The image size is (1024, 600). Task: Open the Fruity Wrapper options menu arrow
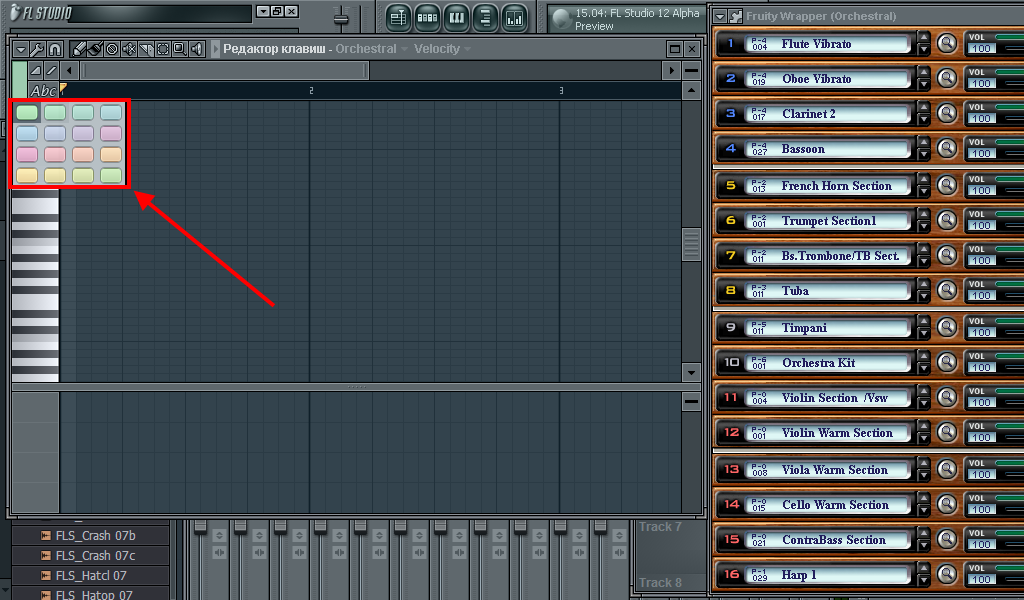pyautogui.click(x=720, y=16)
